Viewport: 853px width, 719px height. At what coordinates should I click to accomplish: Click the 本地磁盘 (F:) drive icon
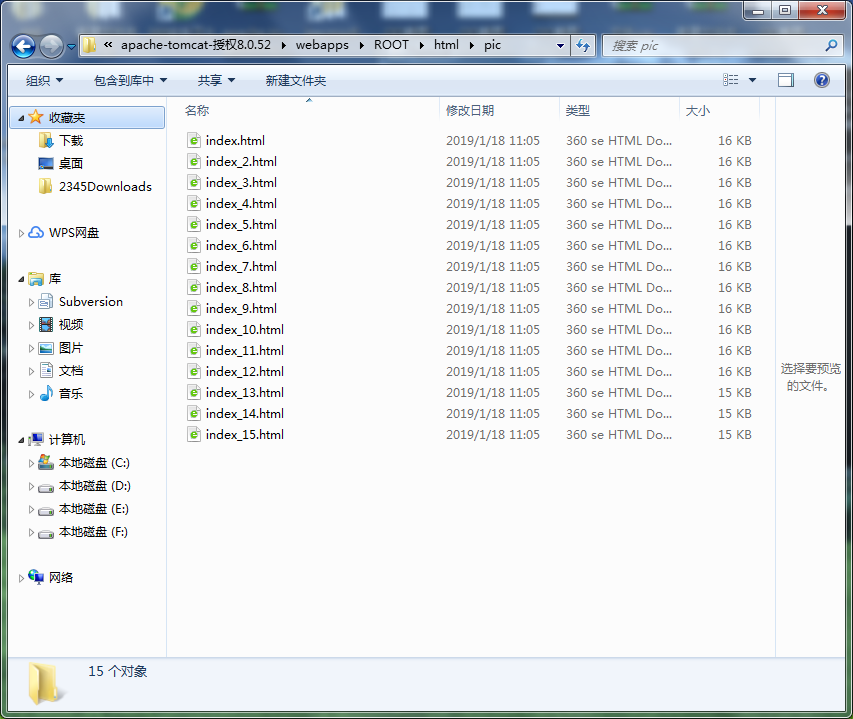(x=46, y=533)
